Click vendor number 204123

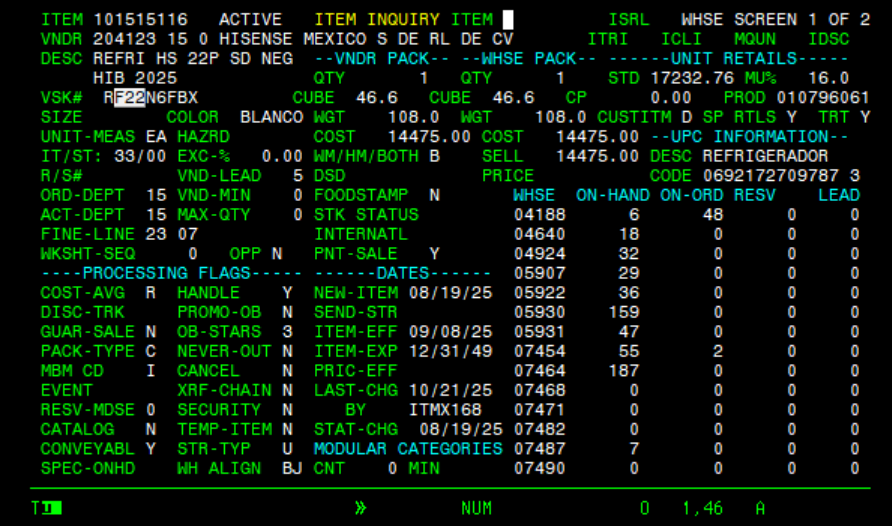[x=125, y=39]
